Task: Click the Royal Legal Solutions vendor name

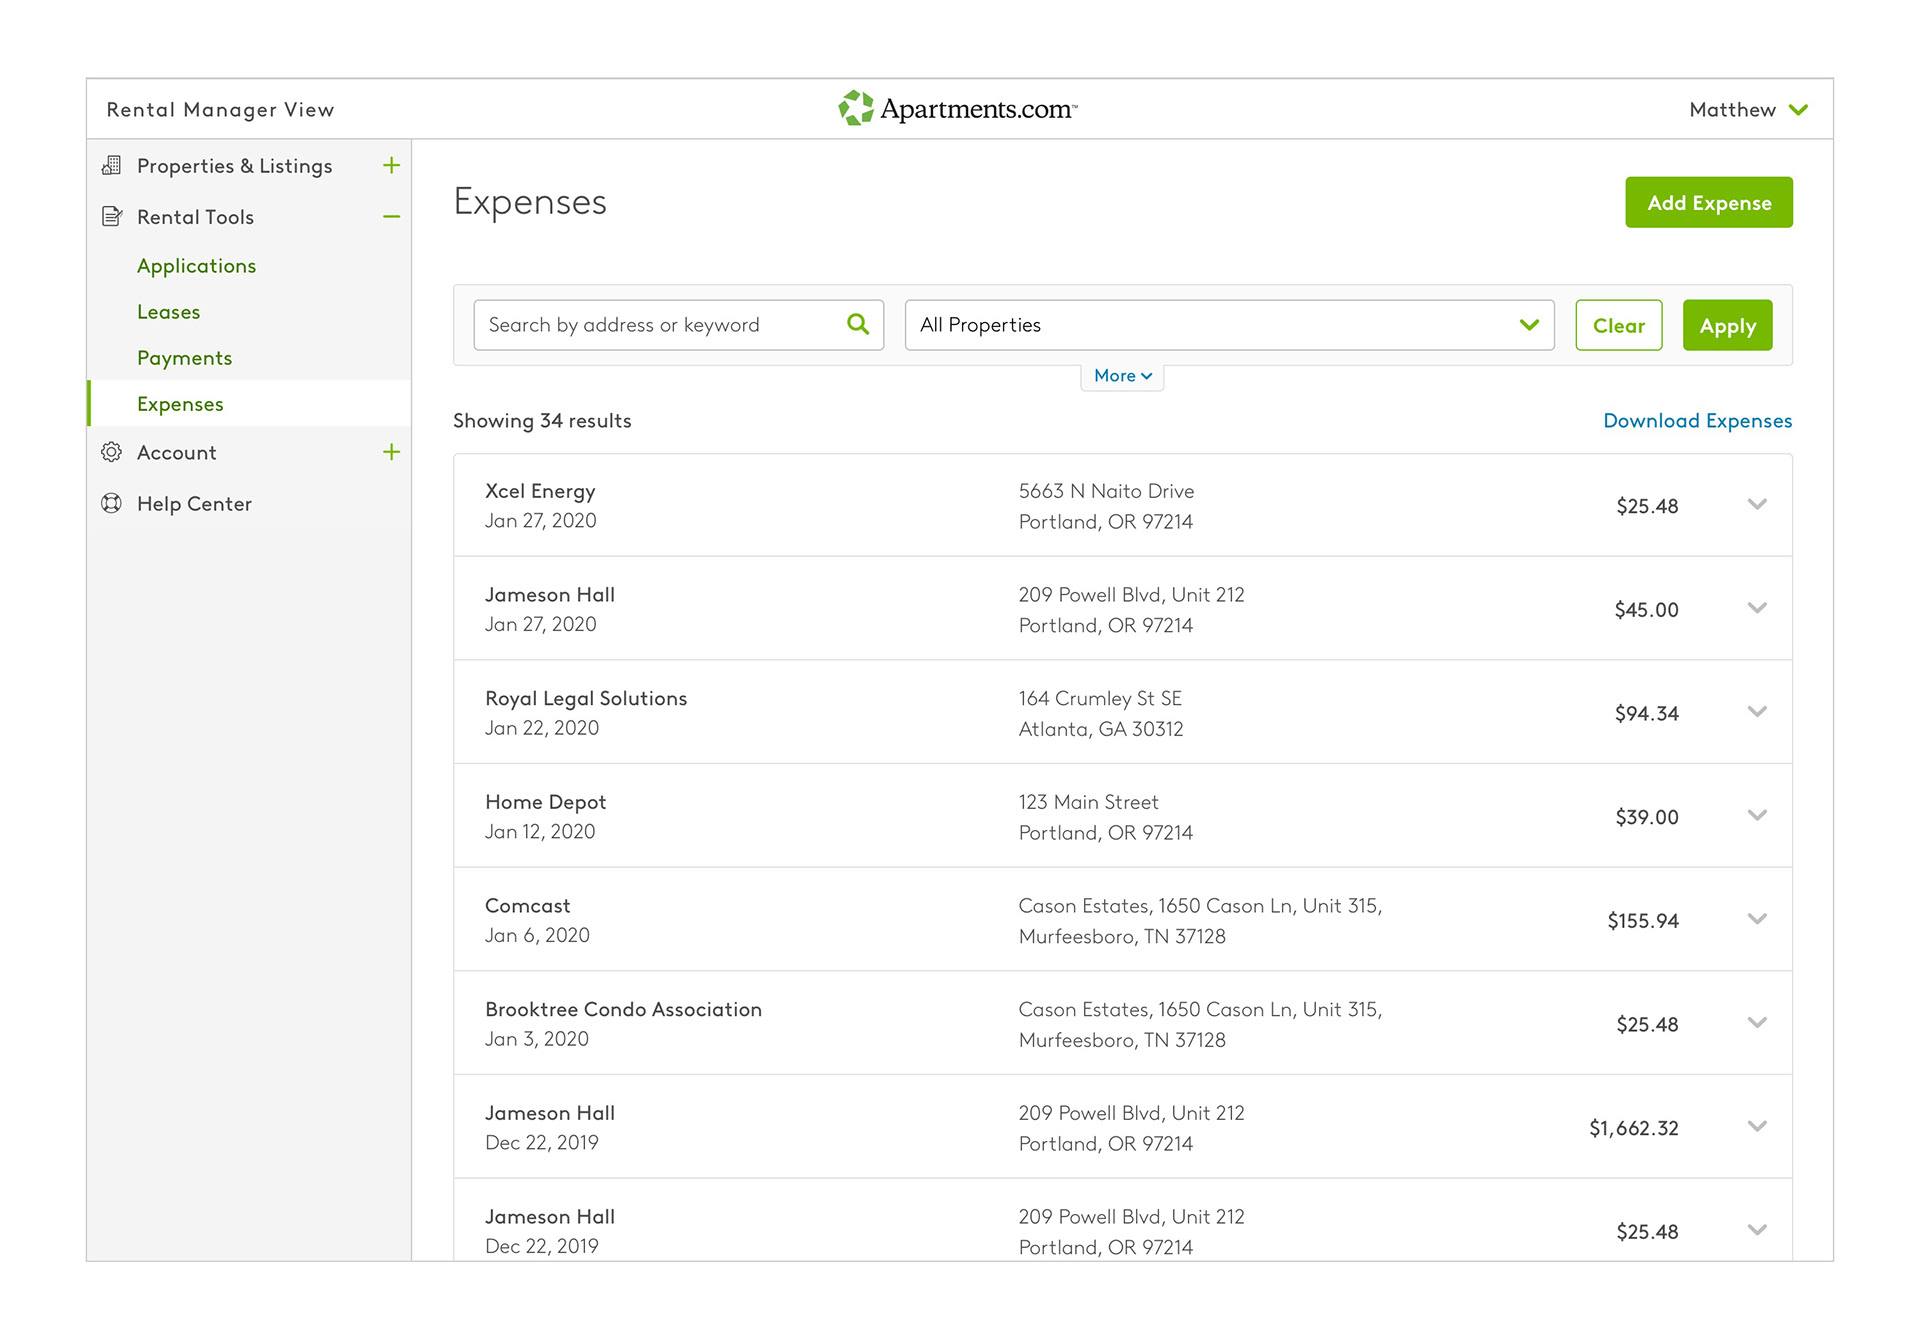Action: coord(586,698)
